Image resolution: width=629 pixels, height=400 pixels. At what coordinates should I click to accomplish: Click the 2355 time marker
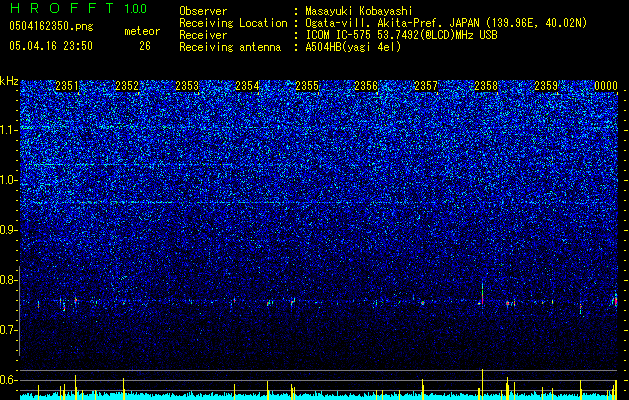pos(307,86)
